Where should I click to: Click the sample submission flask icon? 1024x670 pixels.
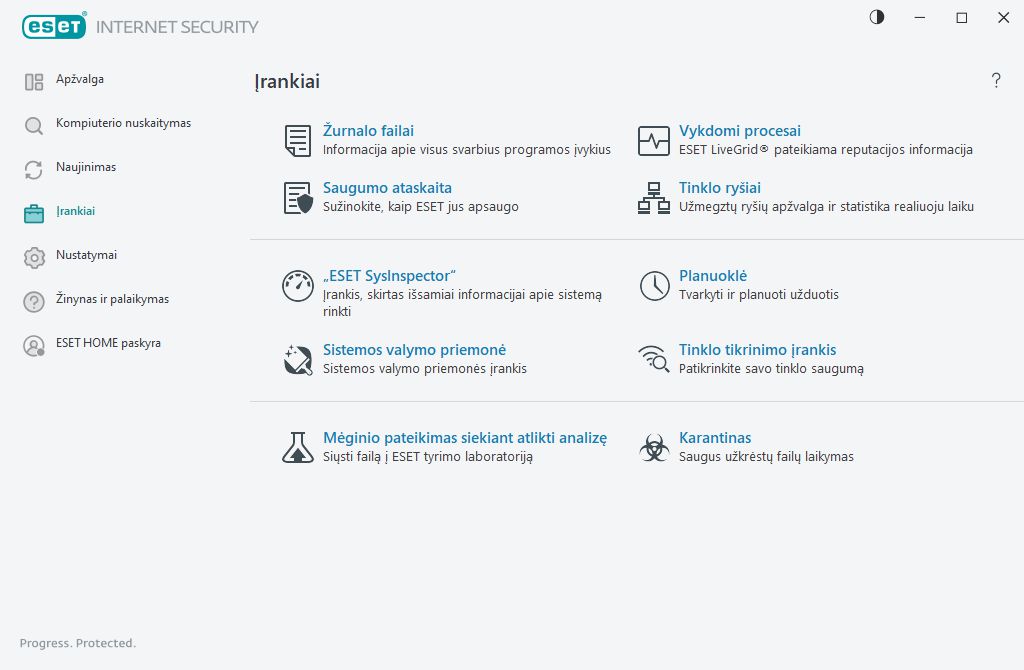(x=297, y=448)
